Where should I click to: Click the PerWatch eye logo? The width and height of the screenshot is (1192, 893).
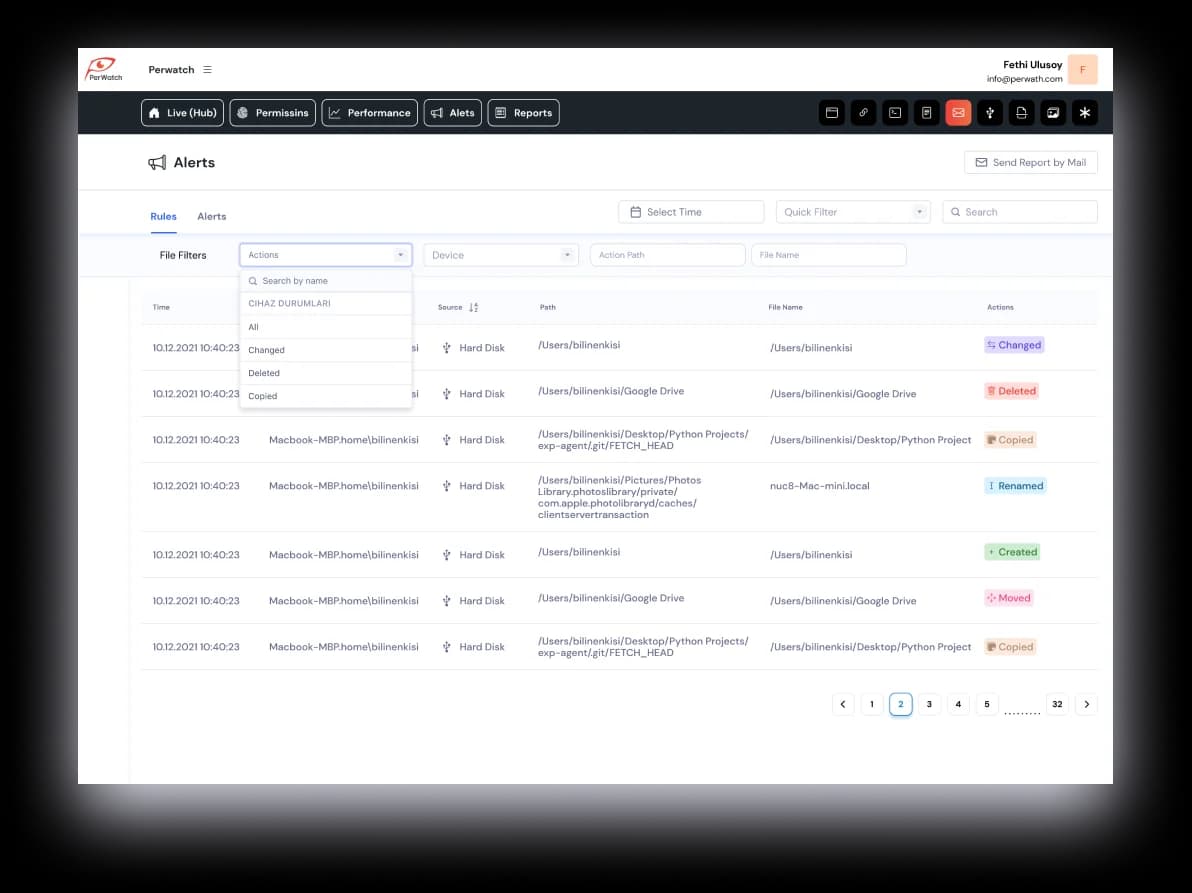103,68
